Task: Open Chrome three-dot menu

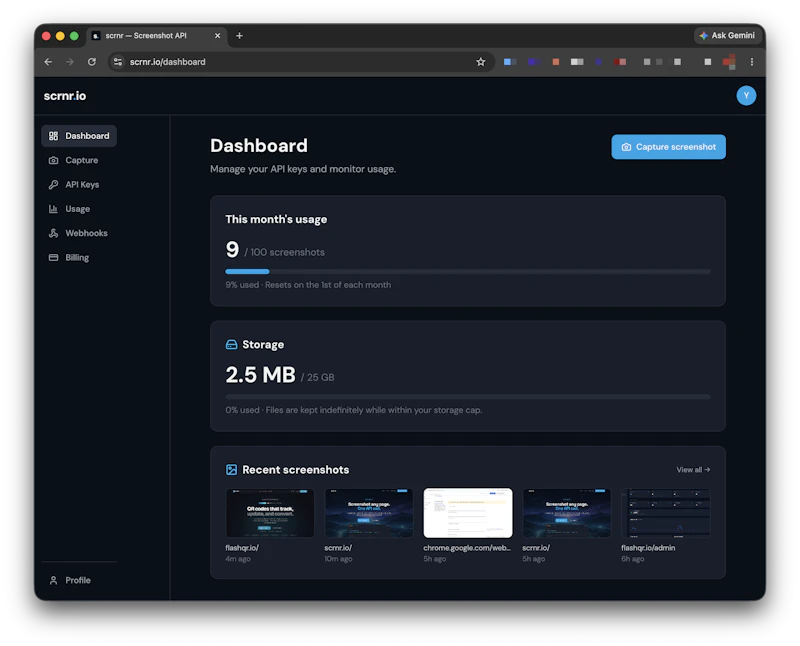Action: tap(752, 62)
